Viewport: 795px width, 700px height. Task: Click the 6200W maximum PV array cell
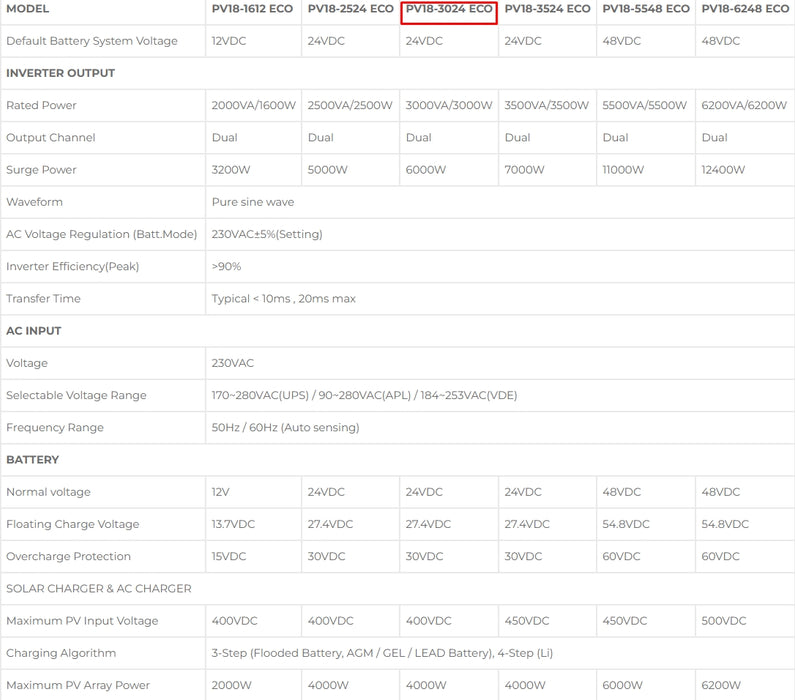click(721, 685)
